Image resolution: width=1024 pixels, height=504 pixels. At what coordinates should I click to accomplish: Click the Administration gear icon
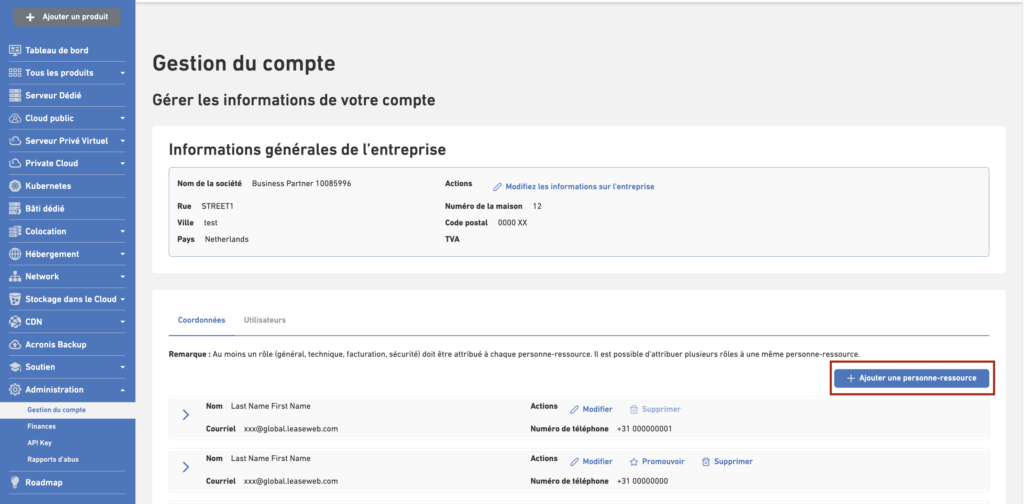(15, 390)
